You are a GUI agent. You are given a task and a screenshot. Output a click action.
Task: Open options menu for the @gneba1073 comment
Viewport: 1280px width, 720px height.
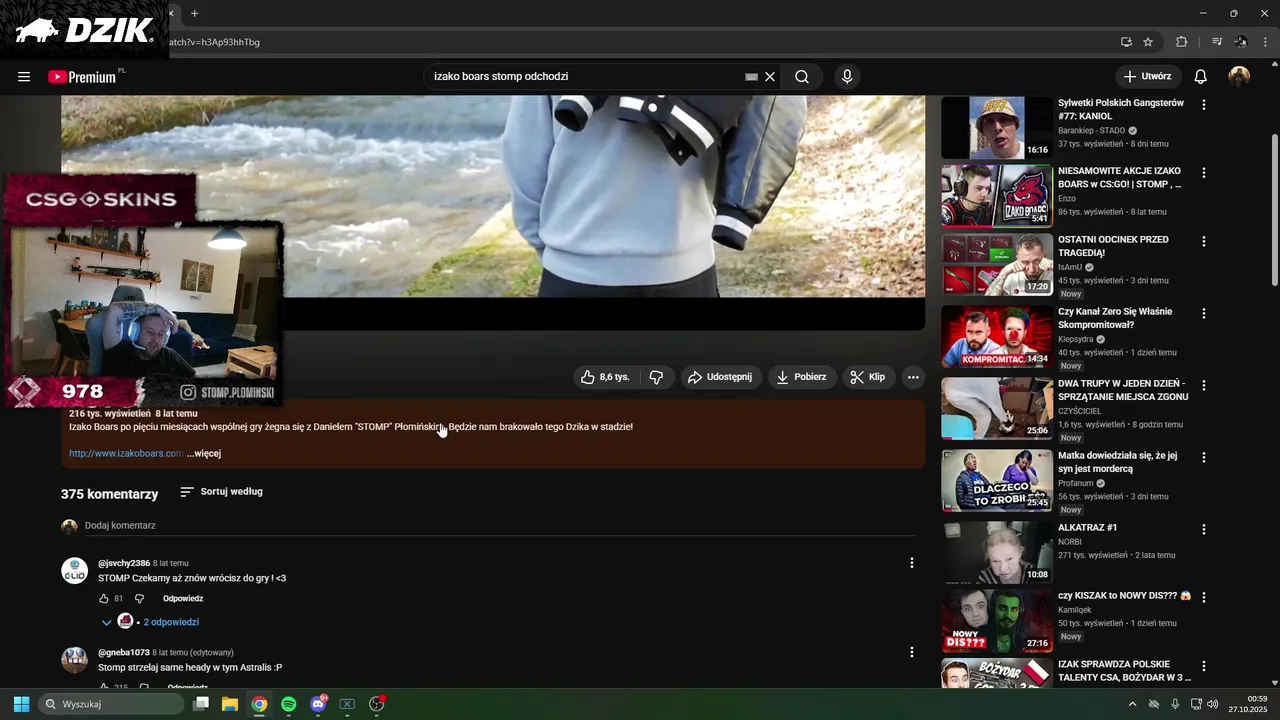(x=911, y=652)
